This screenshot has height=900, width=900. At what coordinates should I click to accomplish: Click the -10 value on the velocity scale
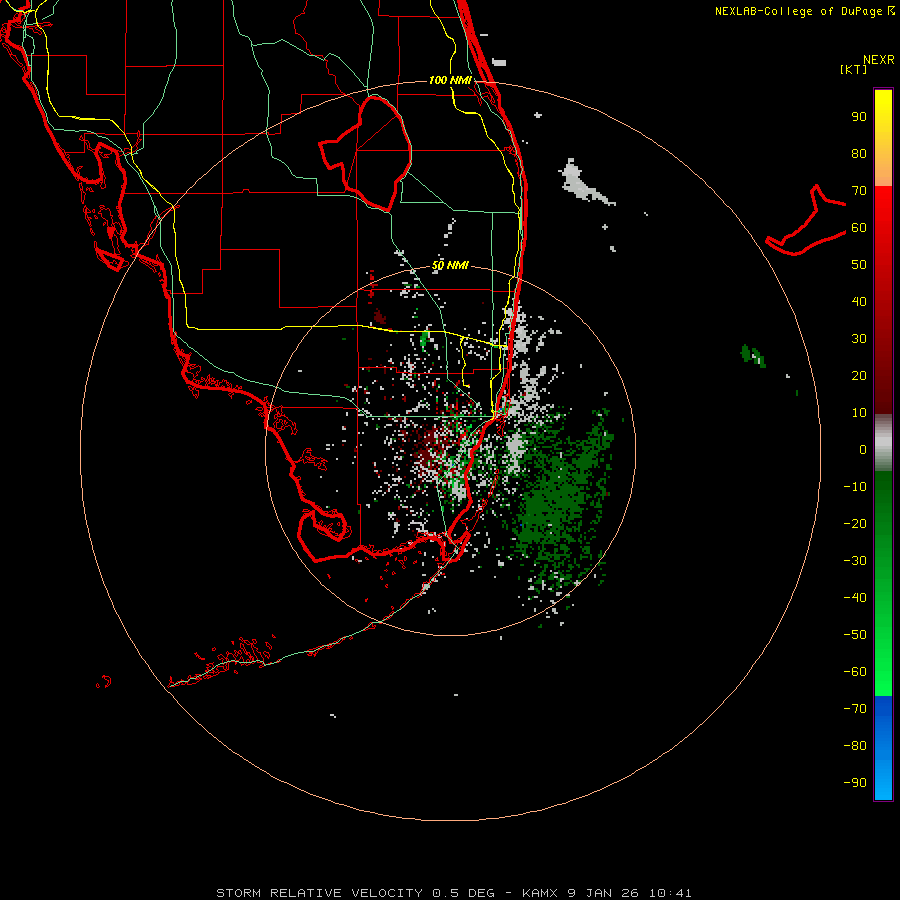coord(855,487)
